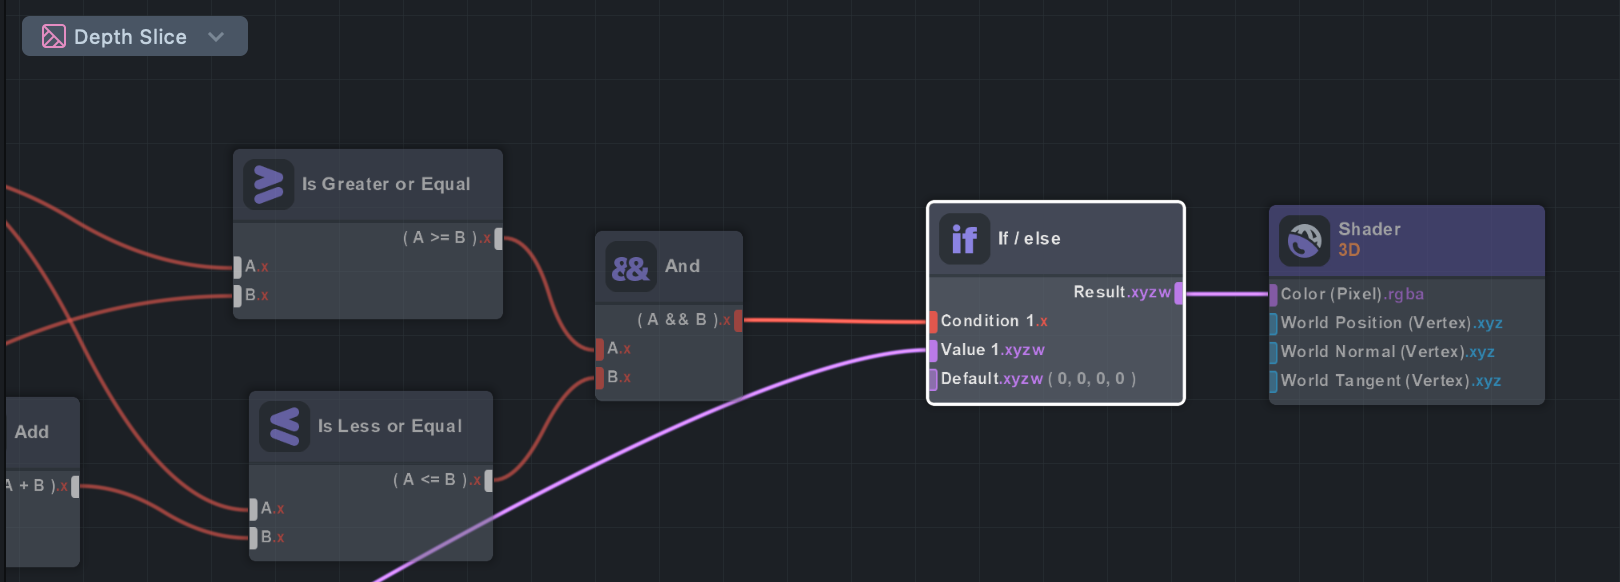This screenshot has width=1620, height=582.
Task: Click B.x input port on Is Greater or Equal
Action: pos(238,295)
